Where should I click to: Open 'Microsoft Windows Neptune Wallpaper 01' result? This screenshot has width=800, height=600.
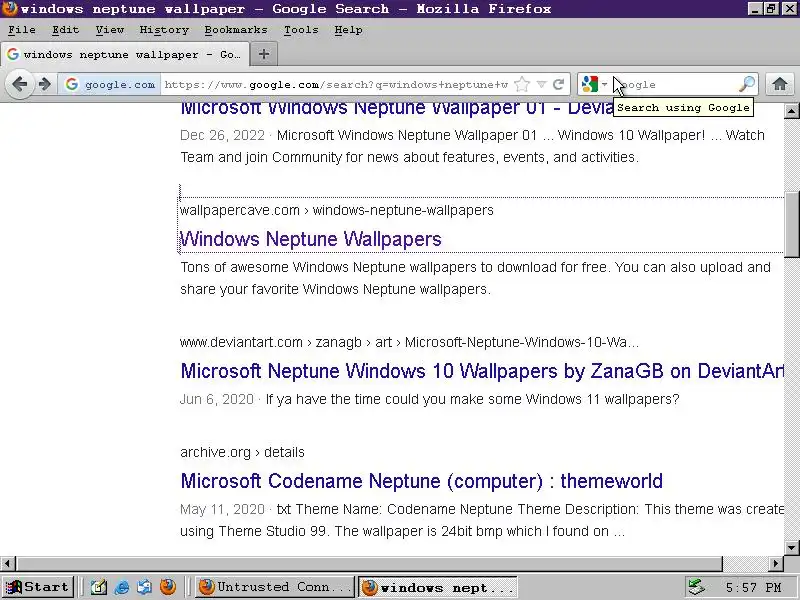click(x=397, y=108)
